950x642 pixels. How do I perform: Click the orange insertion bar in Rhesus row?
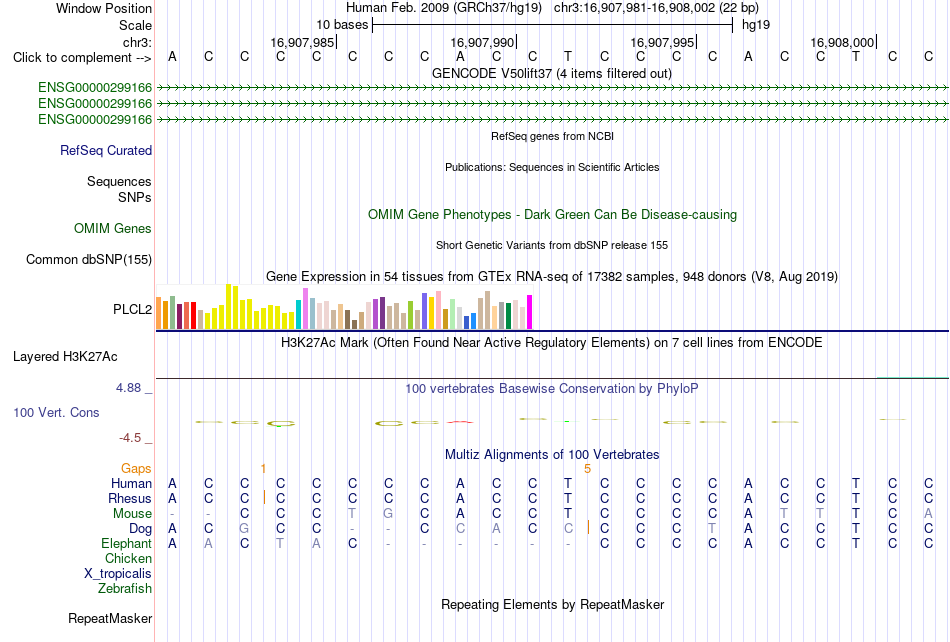[x=264, y=497]
